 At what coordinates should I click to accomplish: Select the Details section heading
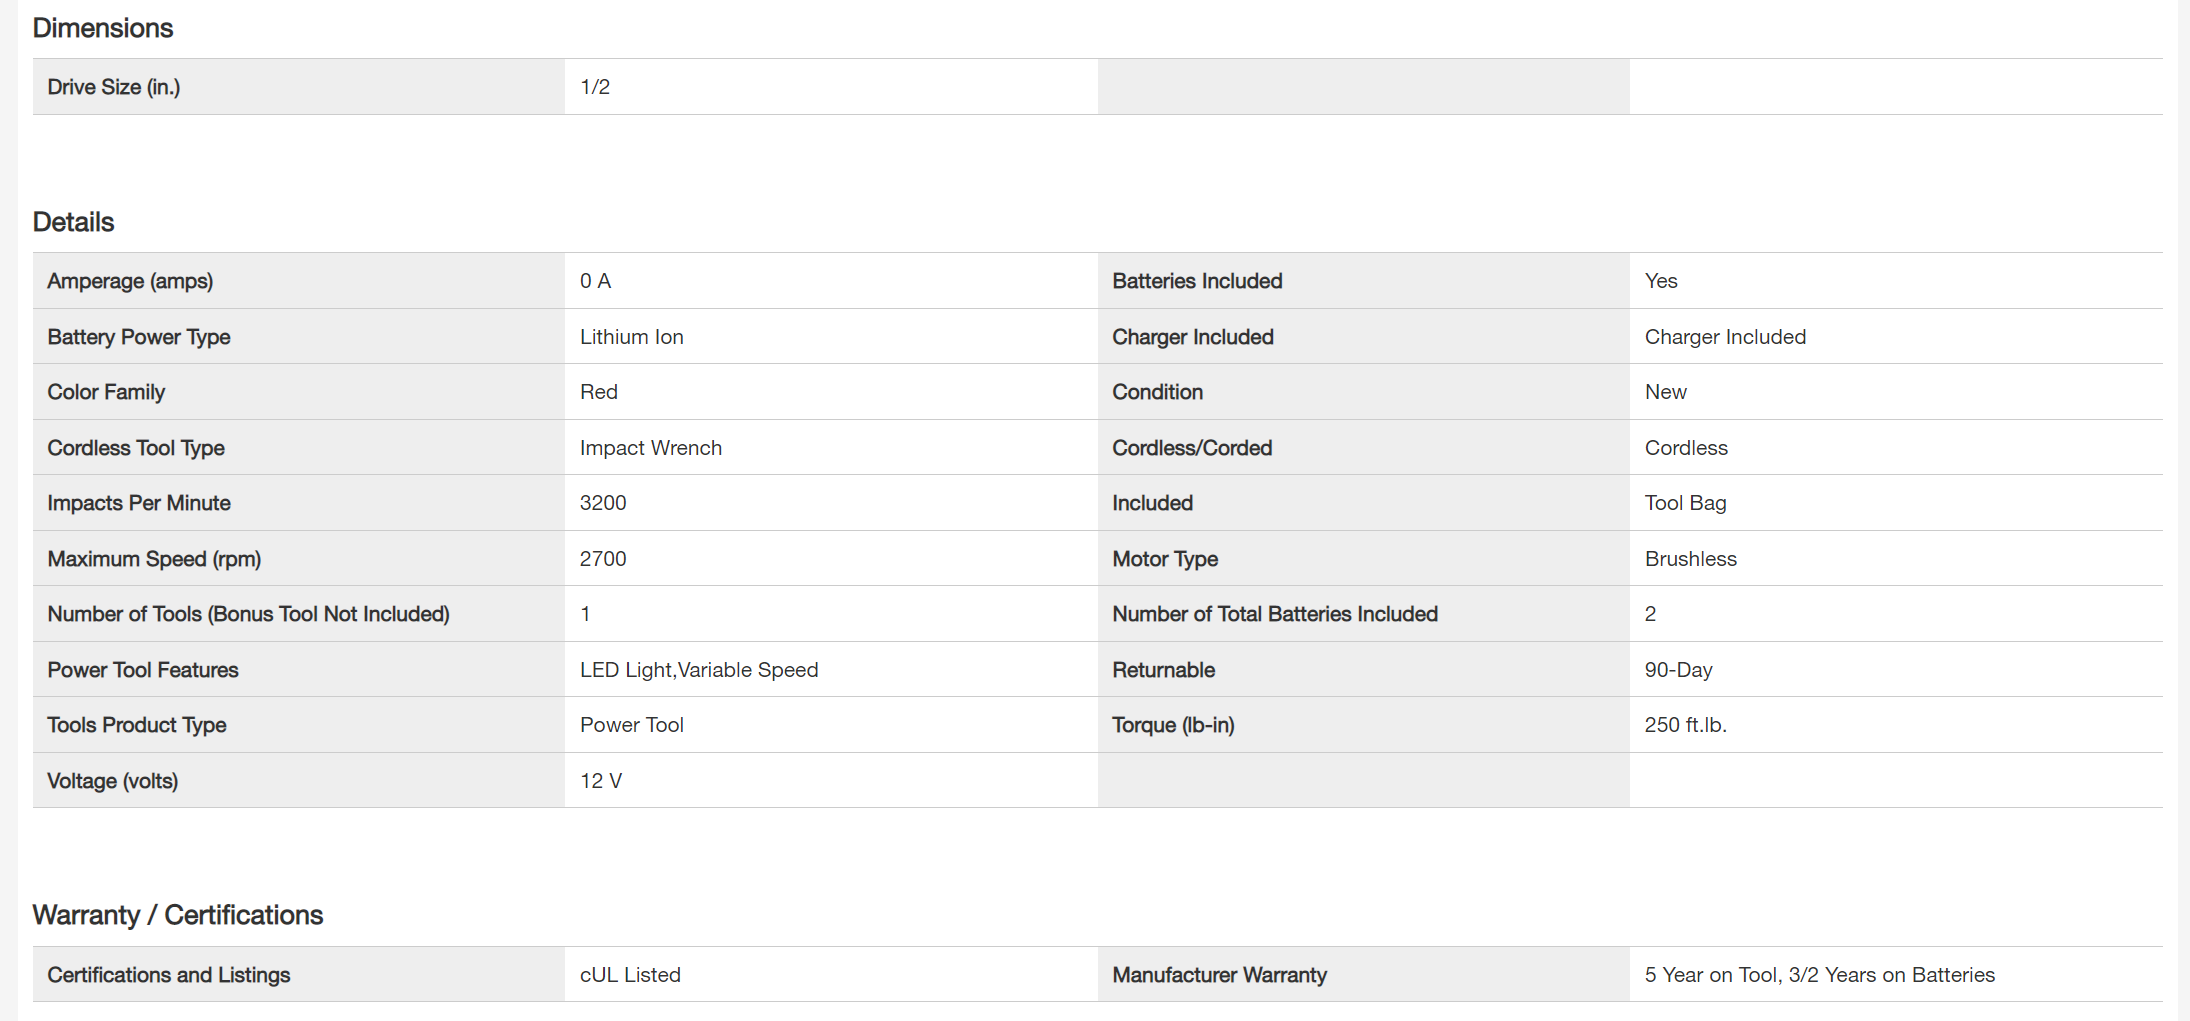coord(74,222)
